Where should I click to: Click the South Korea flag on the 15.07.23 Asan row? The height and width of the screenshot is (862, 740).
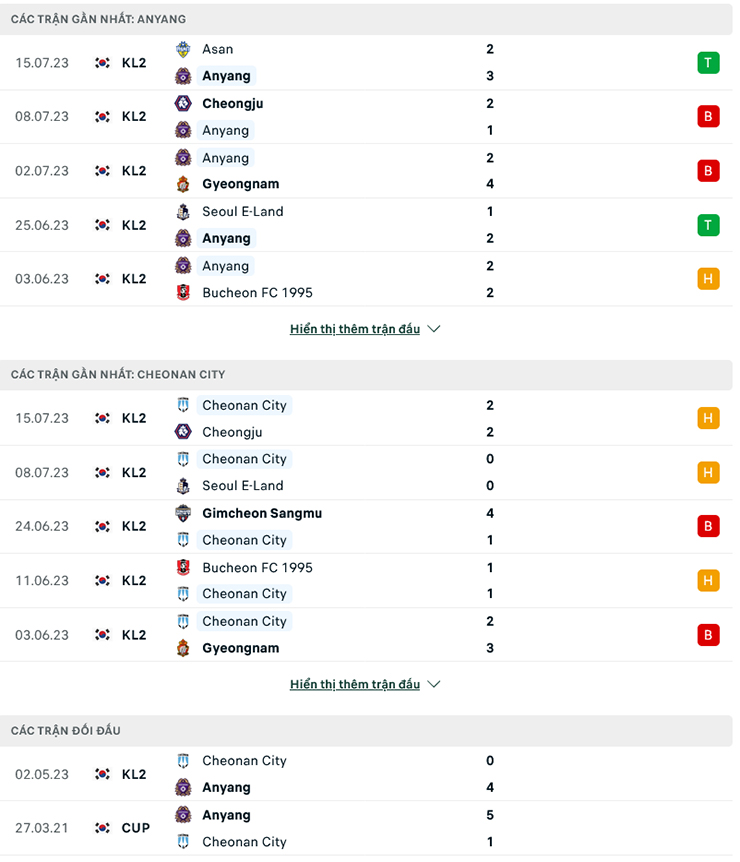102,62
